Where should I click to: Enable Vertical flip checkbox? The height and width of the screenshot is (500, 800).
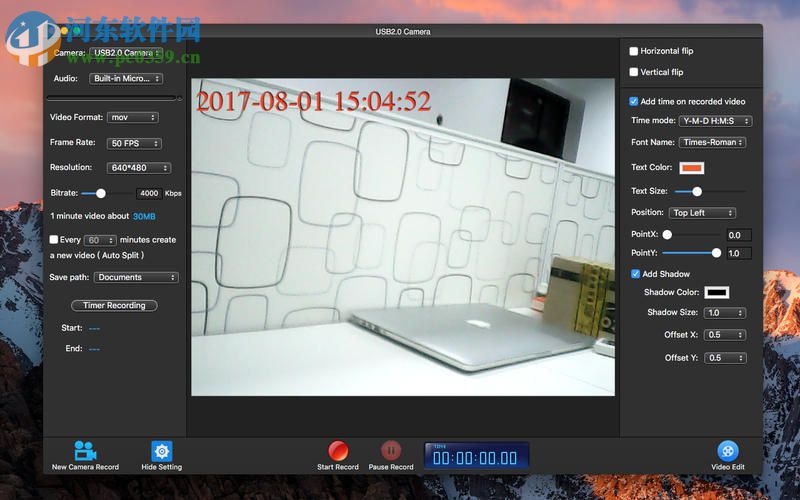click(634, 72)
